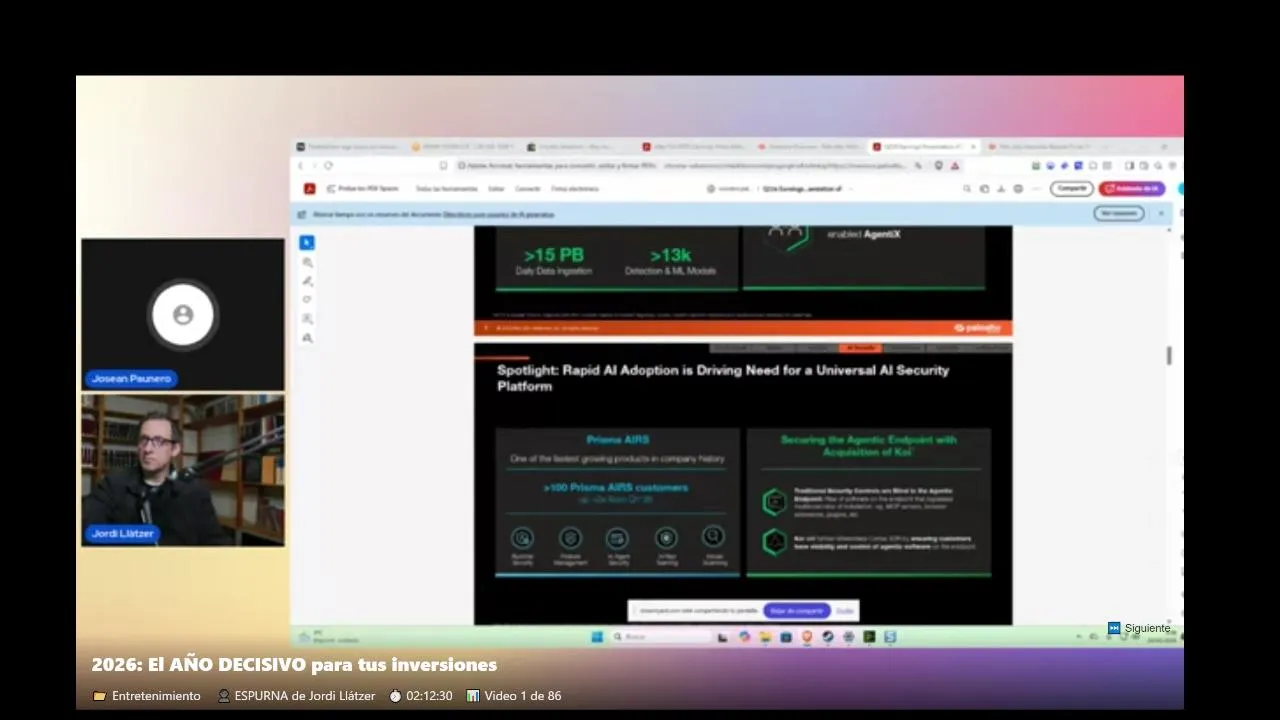Click Dejar de compartir button

click(797, 610)
